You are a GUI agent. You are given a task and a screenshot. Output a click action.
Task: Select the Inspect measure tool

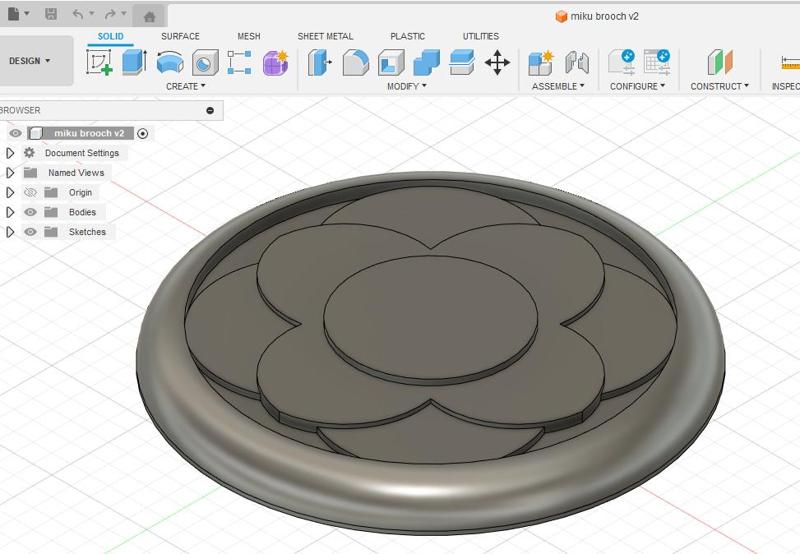point(790,62)
